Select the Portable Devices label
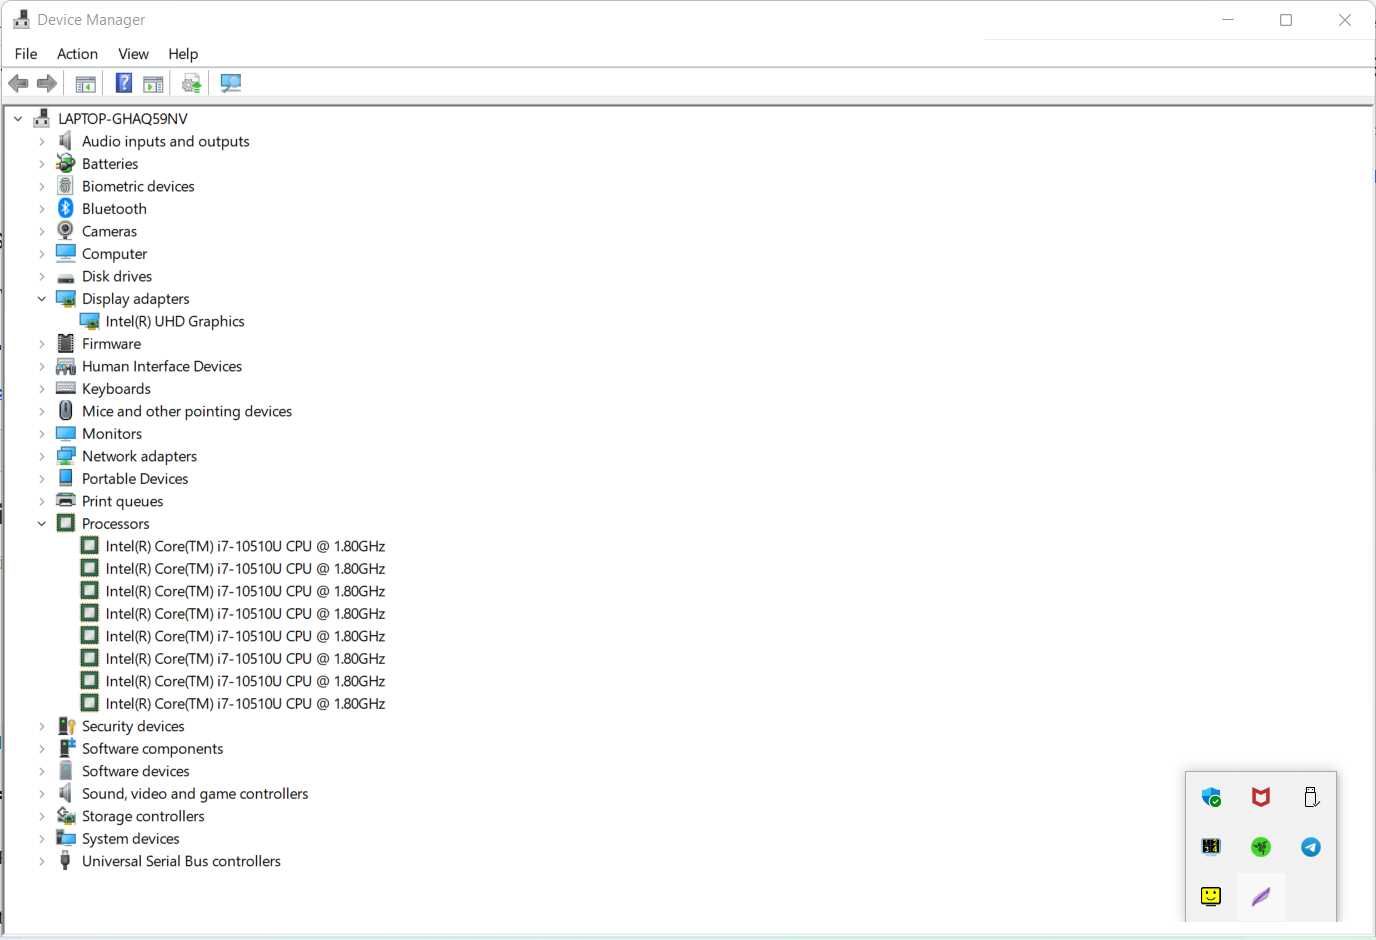The height and width of the screenshot is (940, 1376). pyautogui.click(x=135, y=478)
